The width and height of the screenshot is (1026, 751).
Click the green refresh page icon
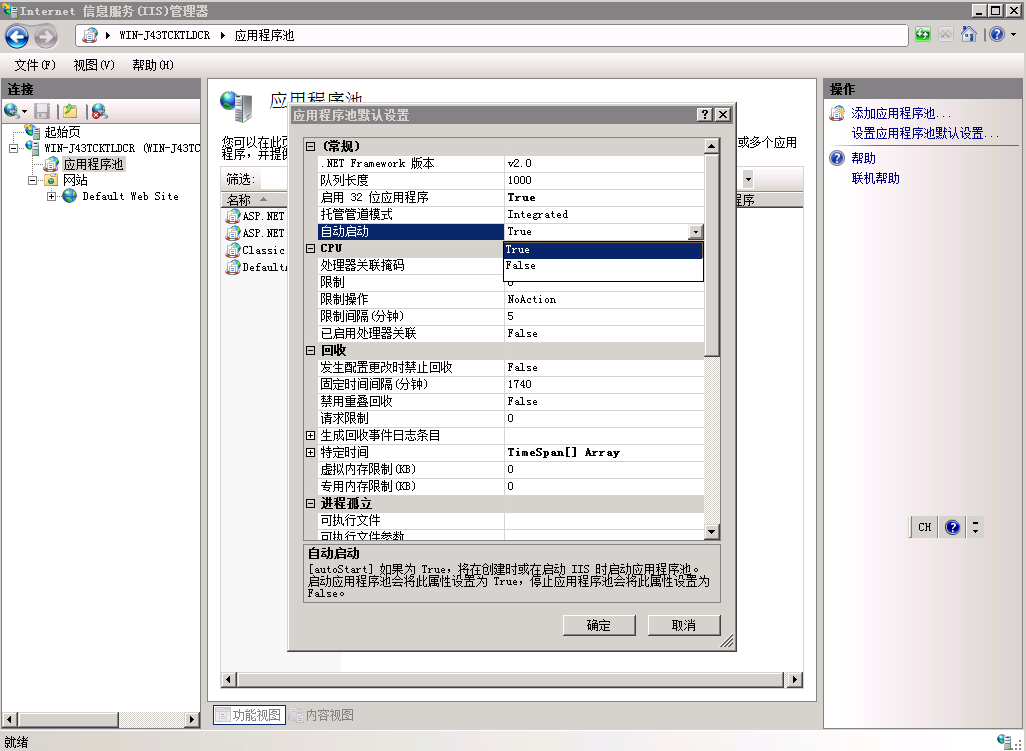(923, 35)
